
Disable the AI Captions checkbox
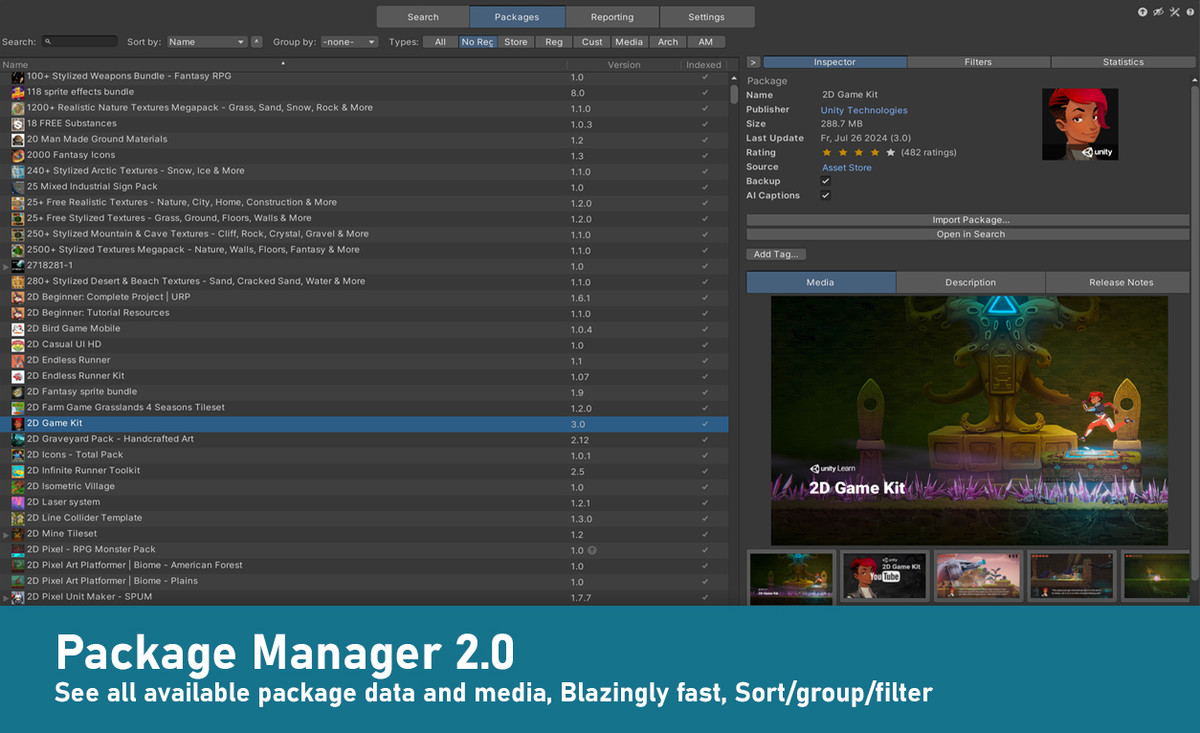point(825,196)
